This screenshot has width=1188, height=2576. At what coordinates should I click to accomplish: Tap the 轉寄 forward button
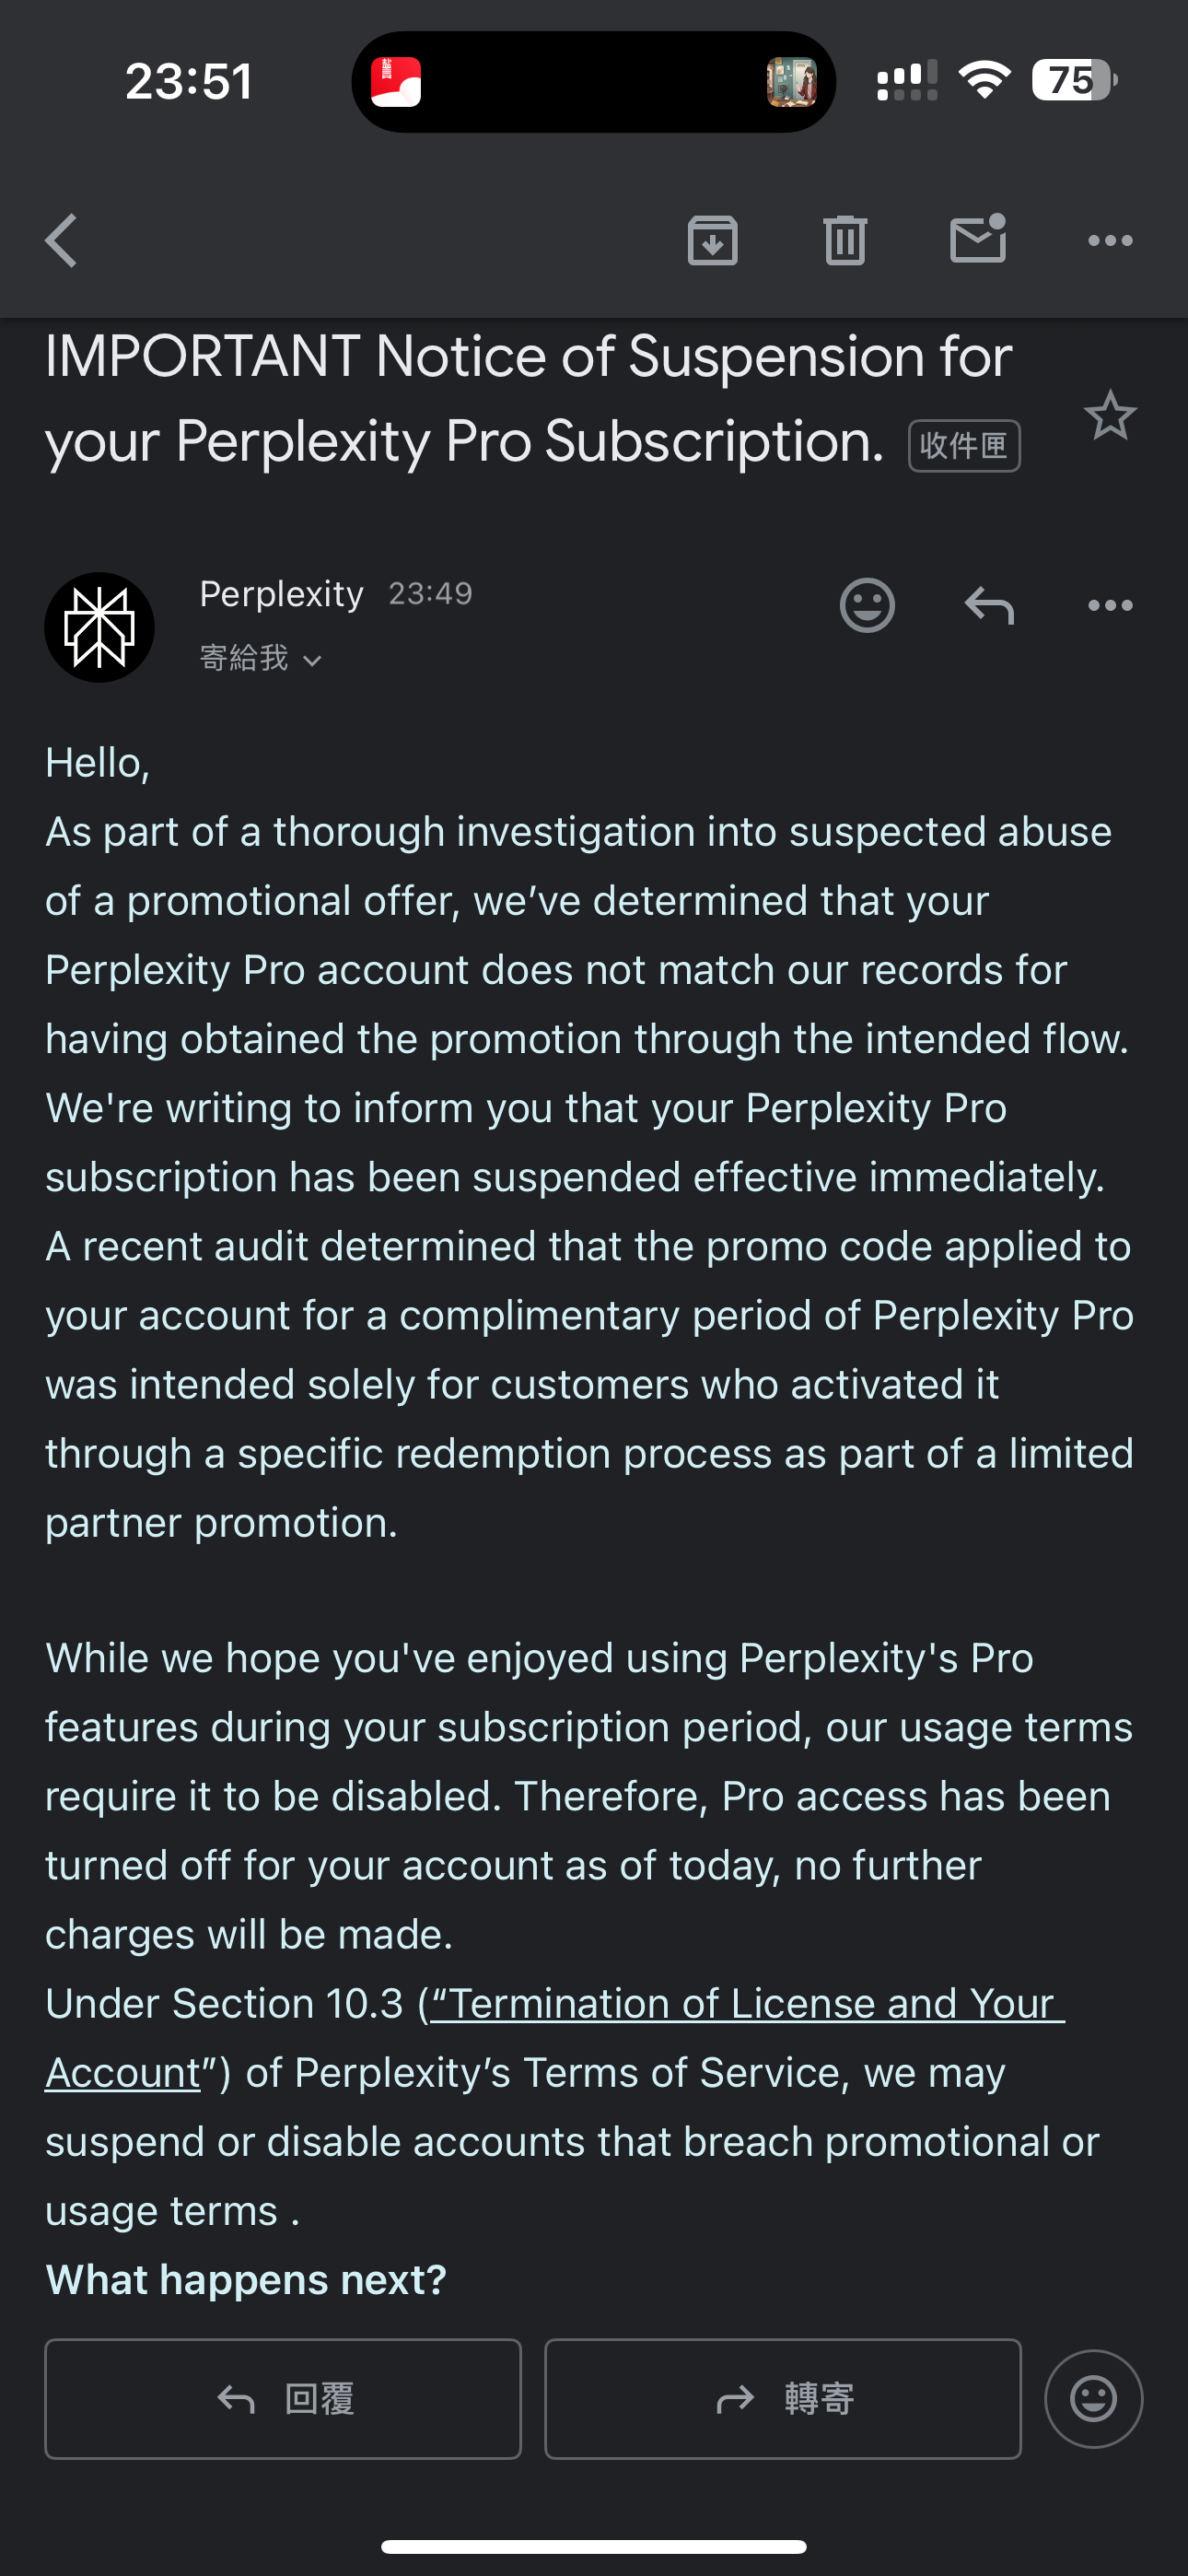click(783, 2398)
